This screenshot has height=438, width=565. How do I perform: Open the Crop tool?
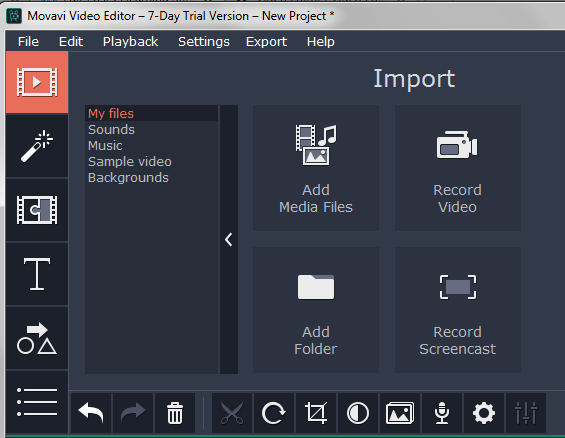point(316,413)
